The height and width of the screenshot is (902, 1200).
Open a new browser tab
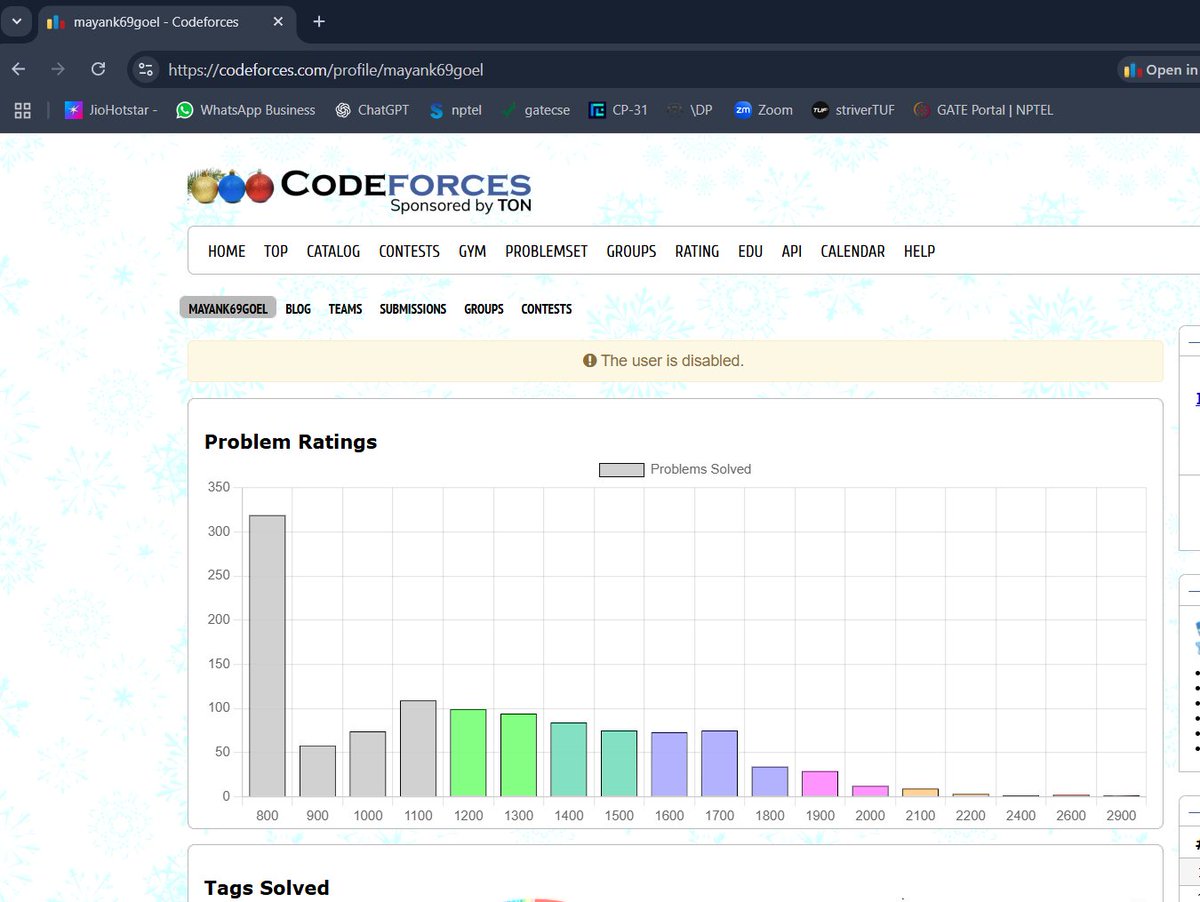point(319,21)
